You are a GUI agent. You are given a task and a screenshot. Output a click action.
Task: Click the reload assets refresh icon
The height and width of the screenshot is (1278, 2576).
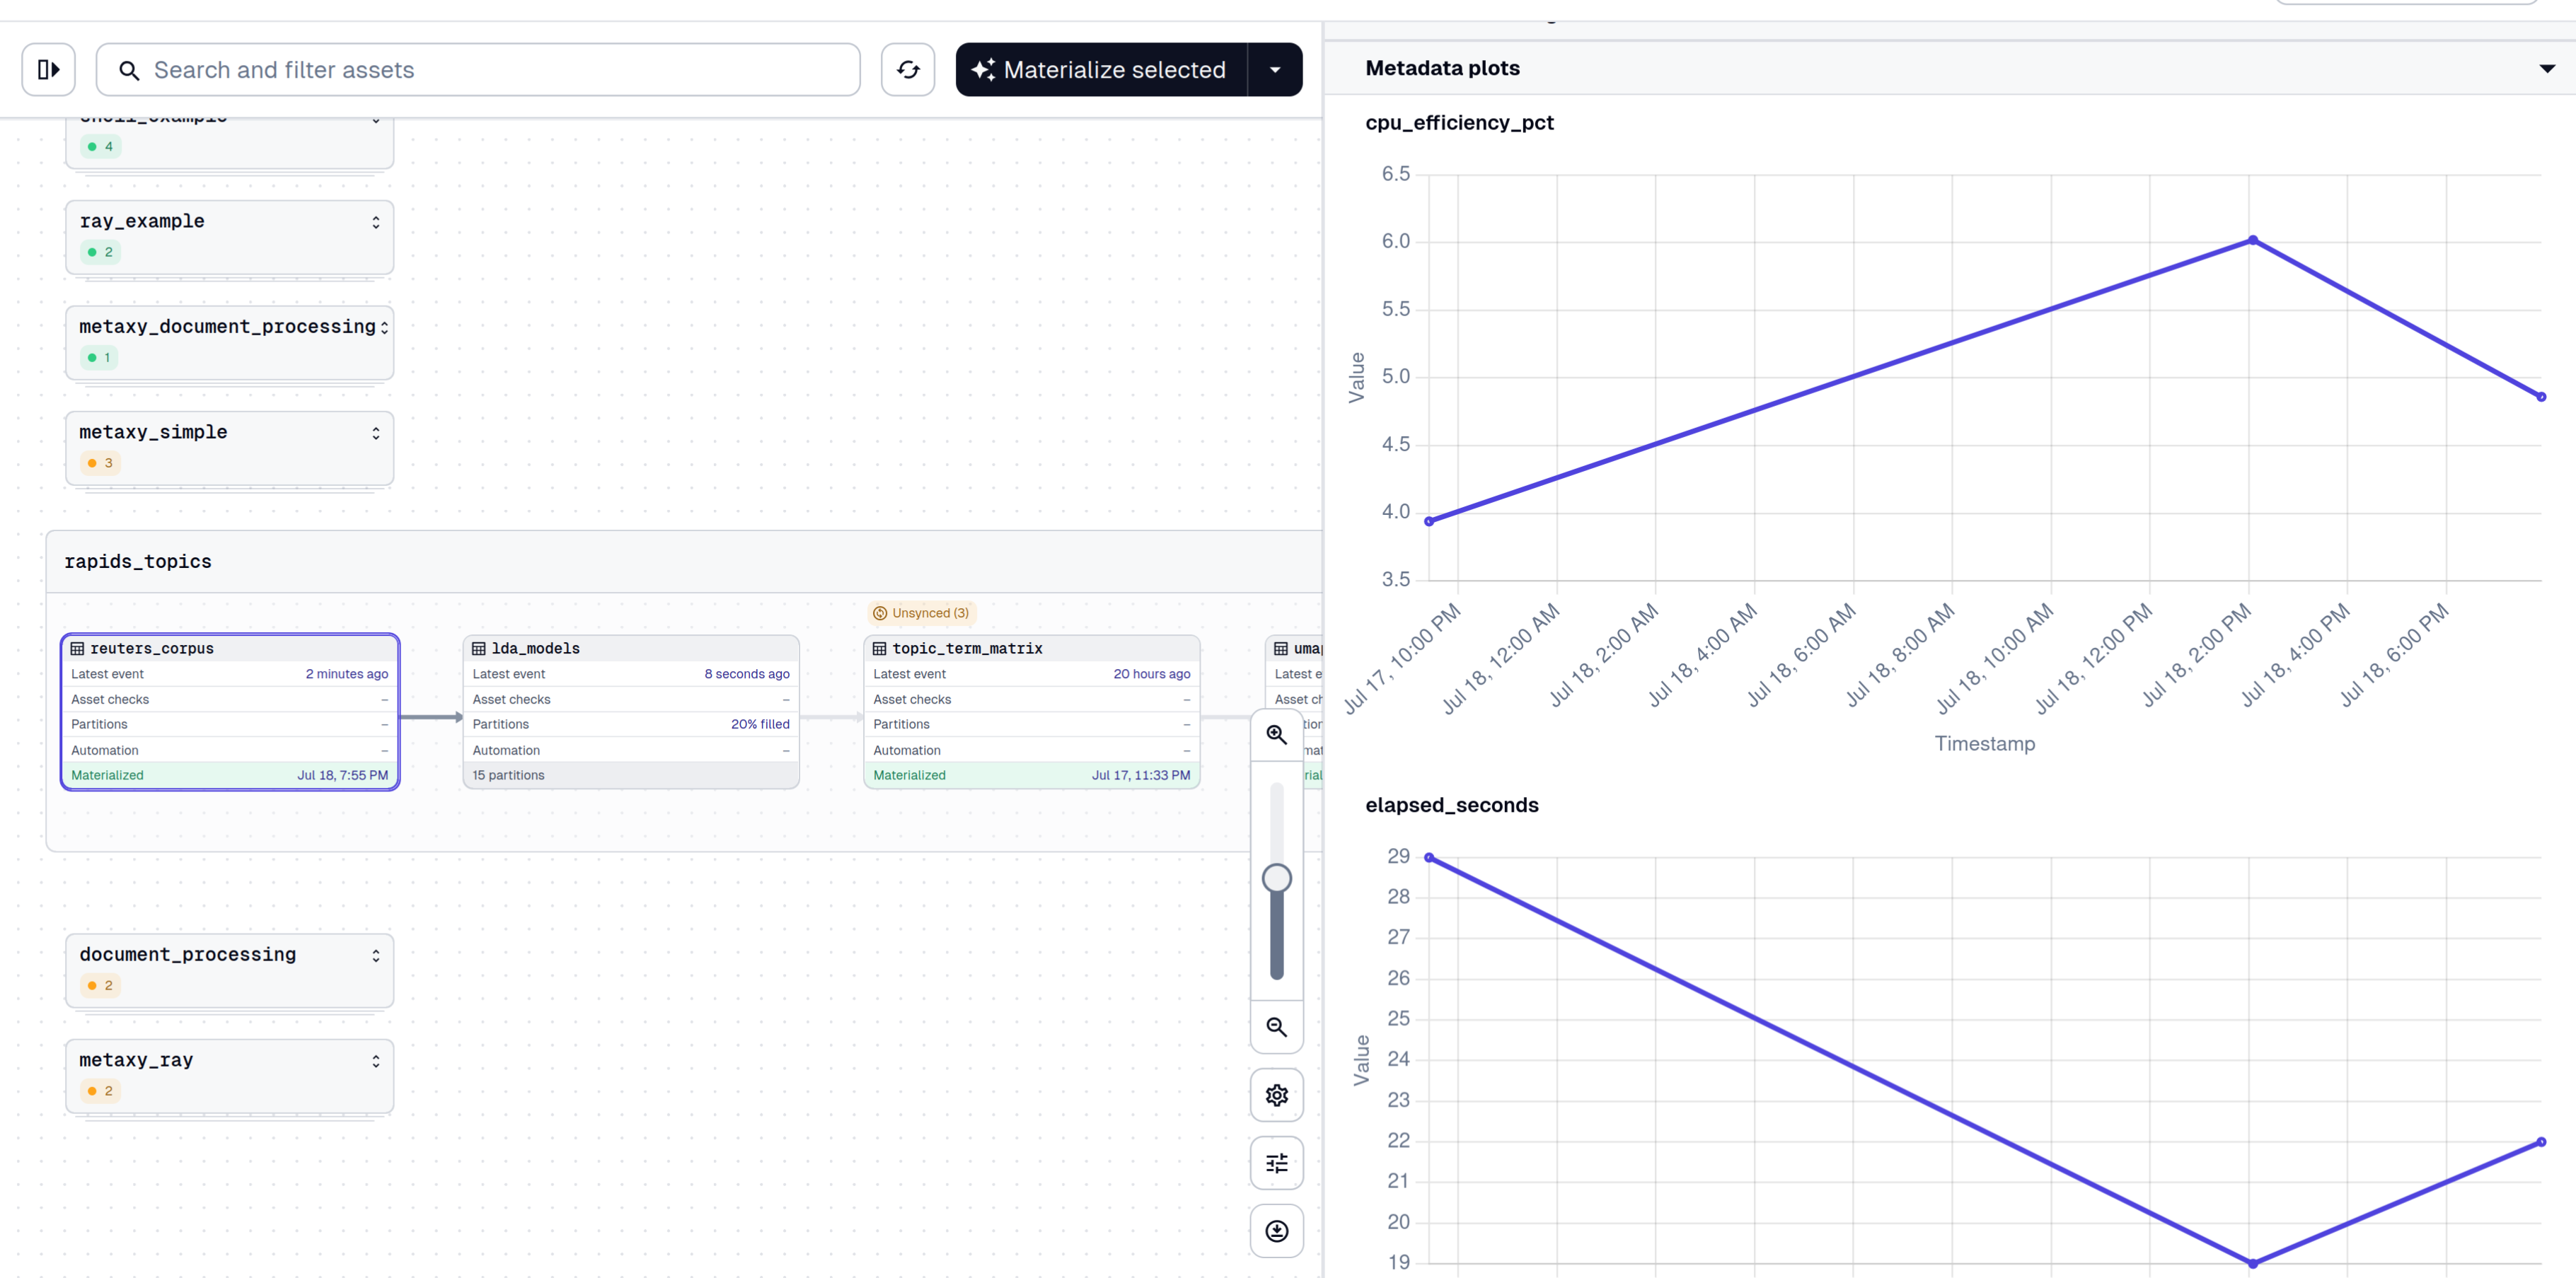pyautogui.click(x=907, y=70)
